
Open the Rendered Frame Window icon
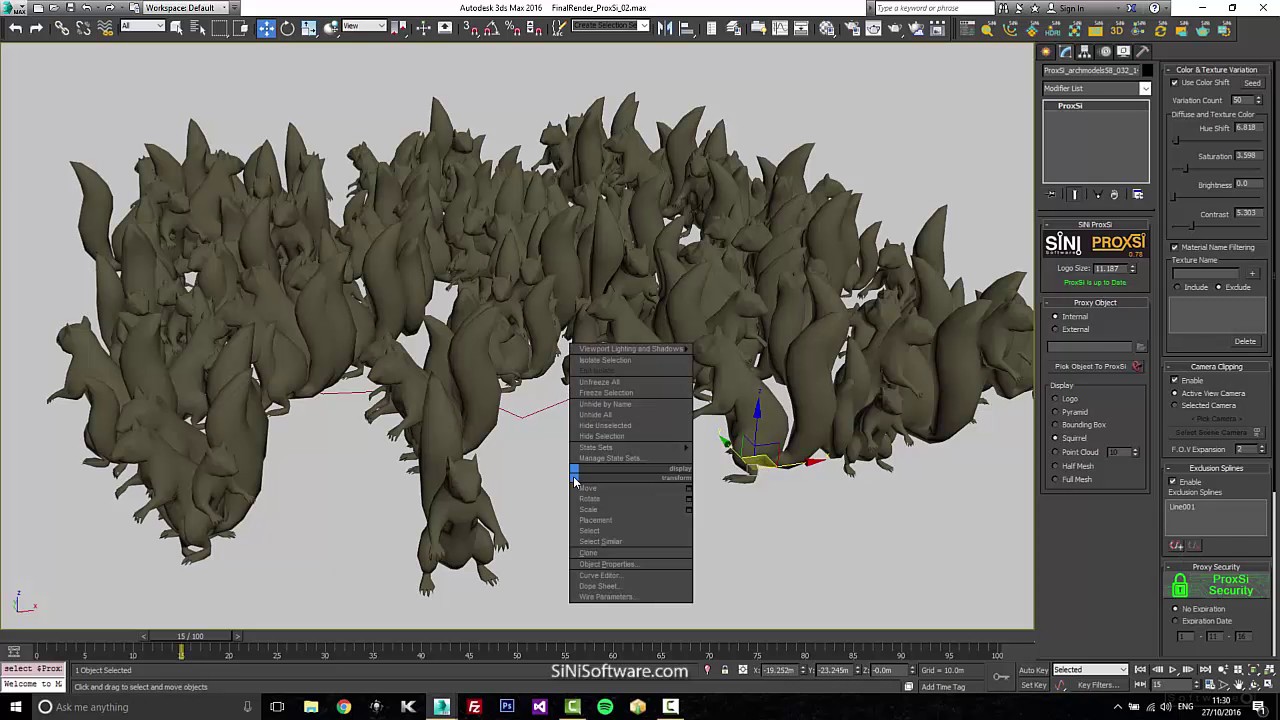click(x=873, y=28)
